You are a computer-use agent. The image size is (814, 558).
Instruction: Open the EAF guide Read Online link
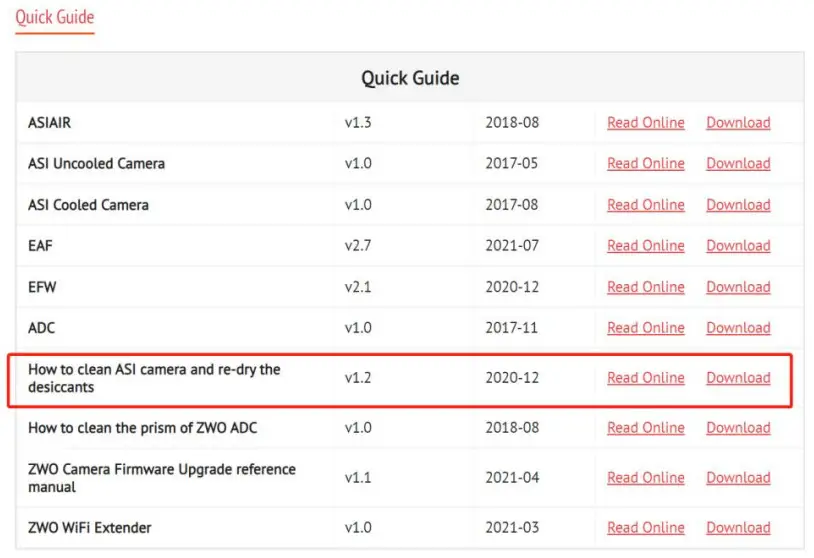pyautogui.click(x=645, y=246)
